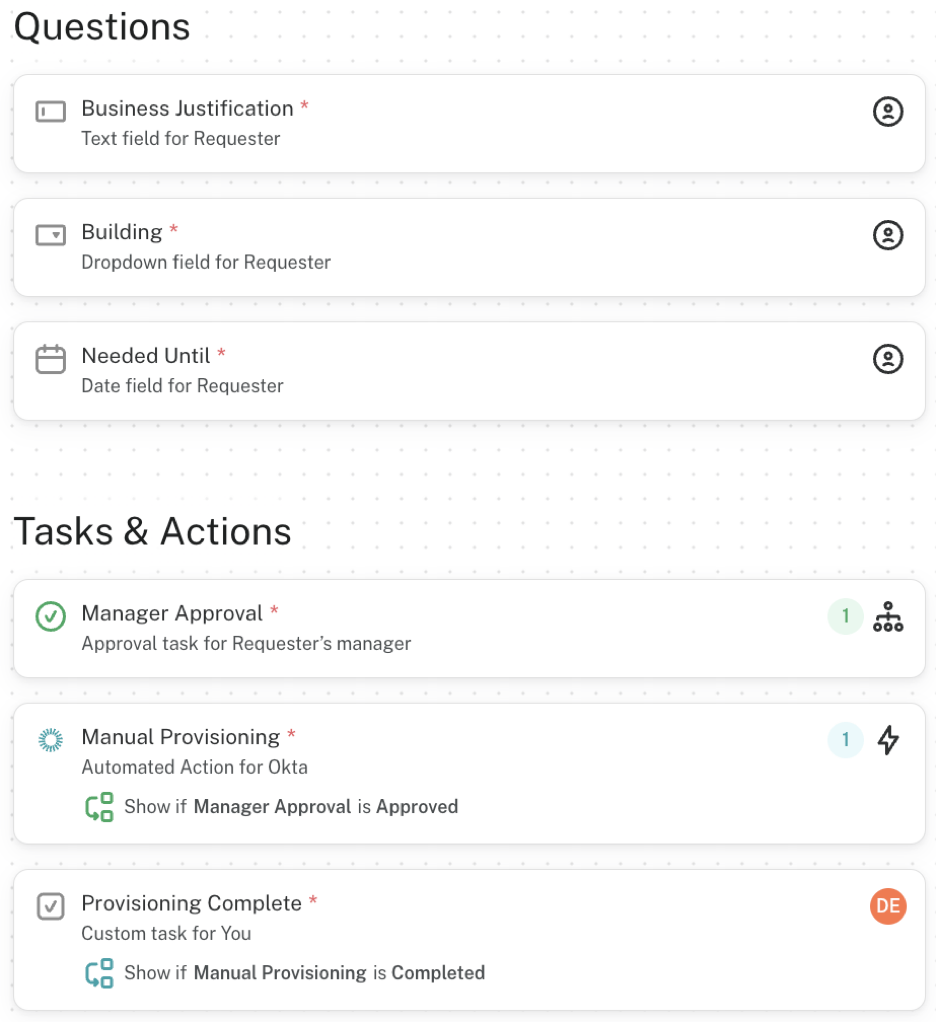Select the Needed Until question title
This screenshot has height=1022, width=936.
(146, 356)
